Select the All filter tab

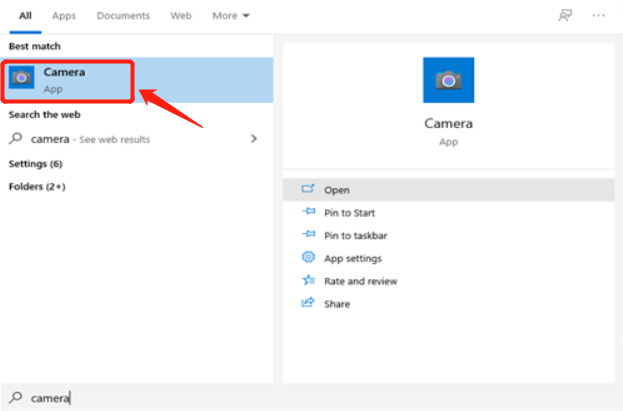[25, 16]
